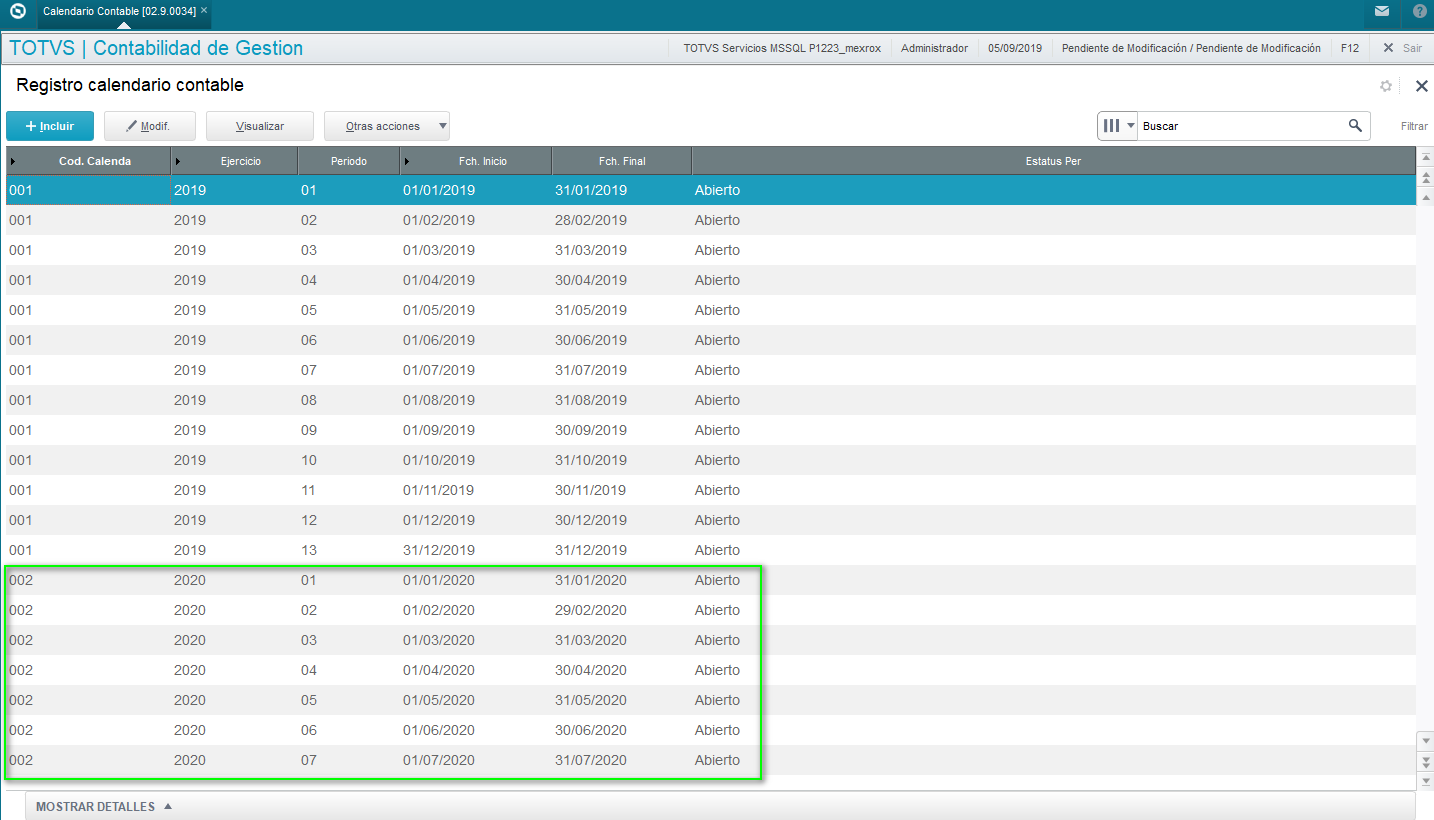Select the row starting 01/05/2020
The image size is (1434, 820).
click(711, 700)
